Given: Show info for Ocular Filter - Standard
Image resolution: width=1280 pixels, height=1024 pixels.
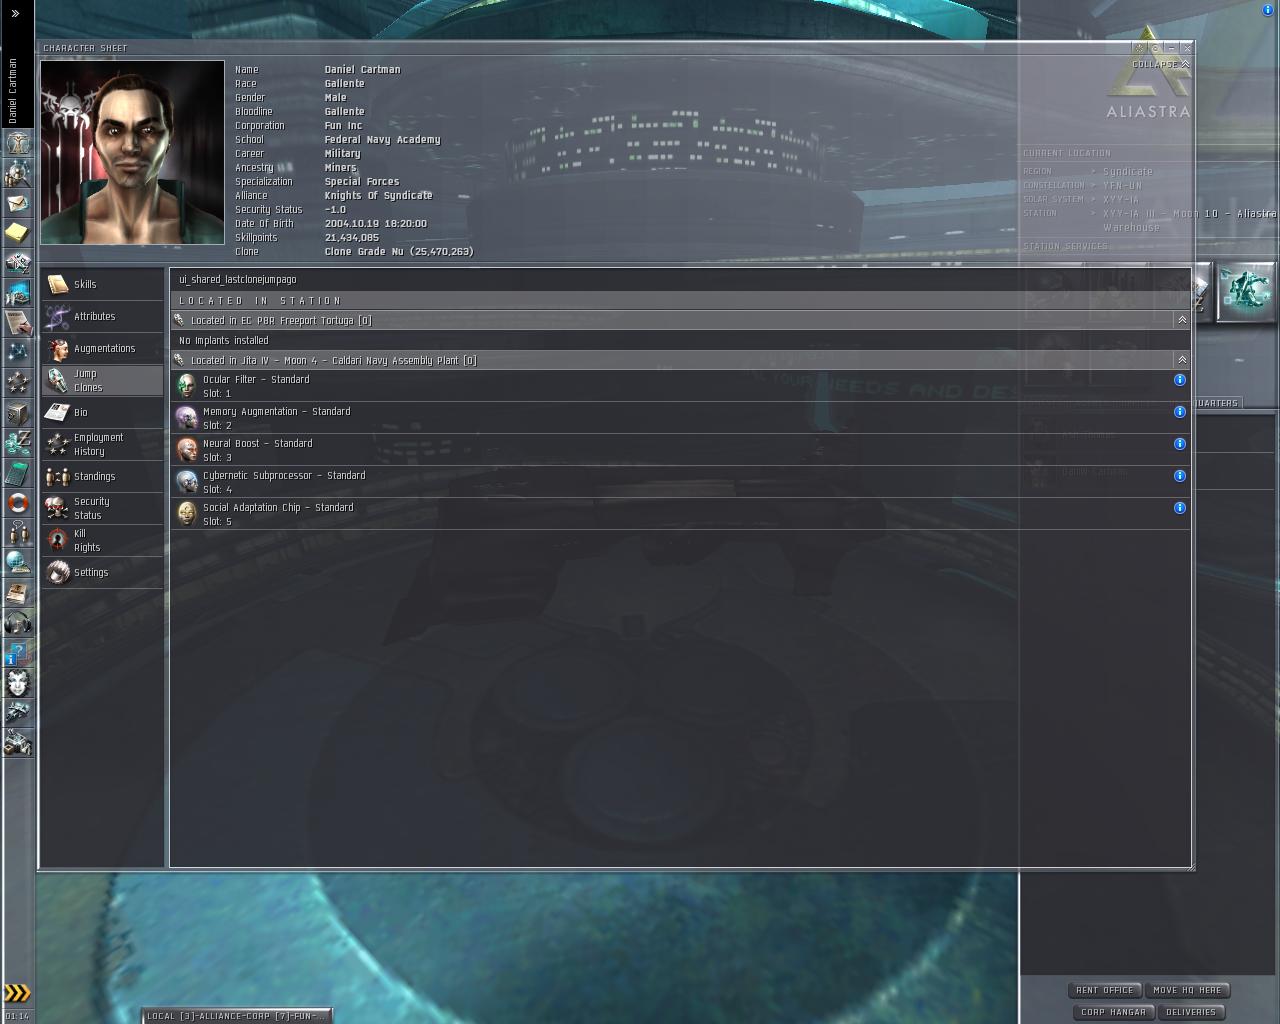Looking at the screenshot, I should coord(1180,380).
